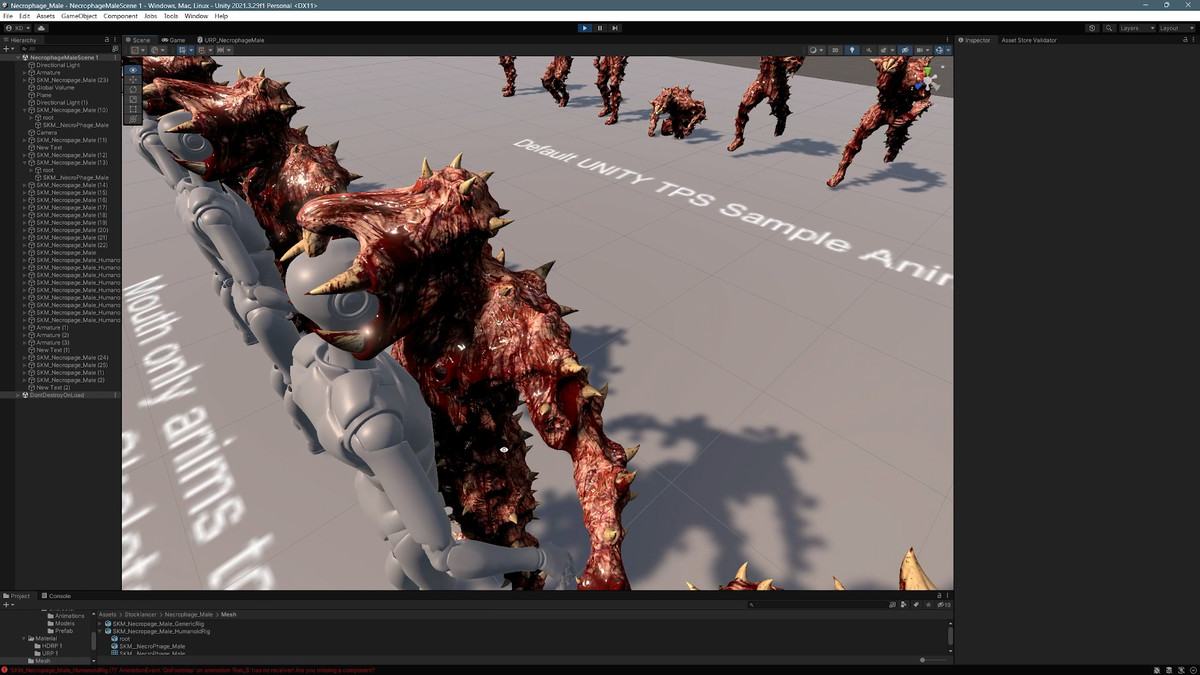Toggle hidden objects visibility in Scene toolbar

pos(904,50)
